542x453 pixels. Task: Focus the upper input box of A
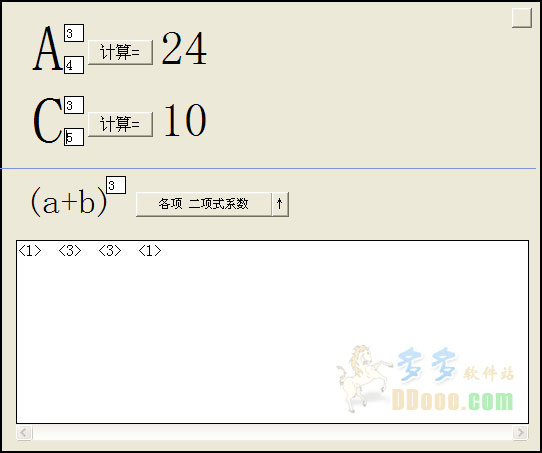(74, 33)
